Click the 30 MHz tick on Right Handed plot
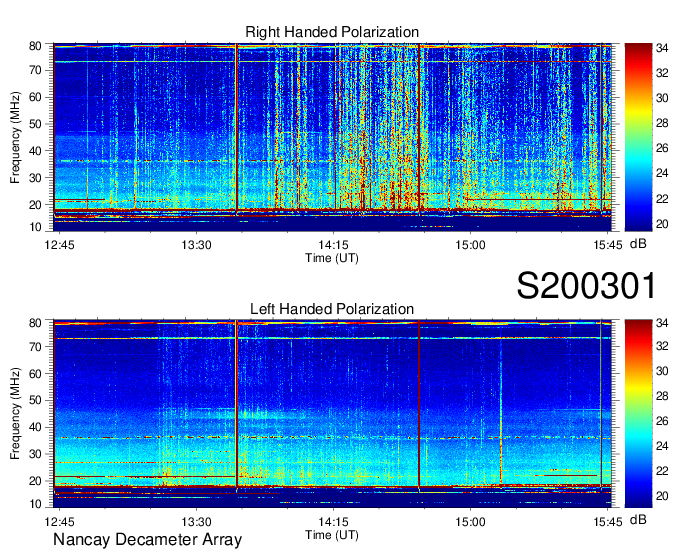The image size is (680, 552). [35, 178]
